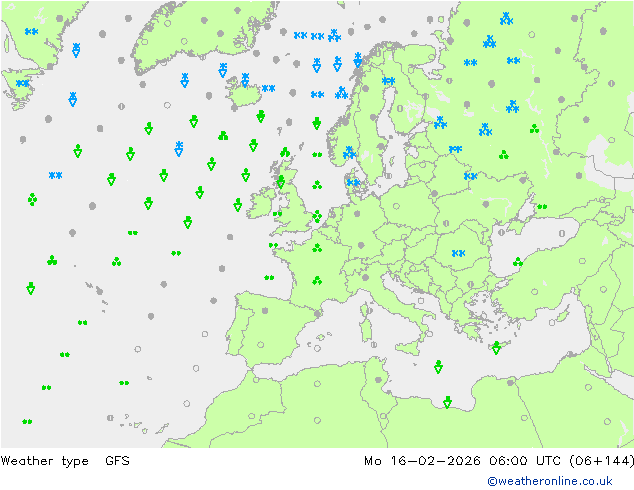Click the open circle over Poland
Image resolution: width=634 pixels, height=490 pixels.
tap(396, 207)
